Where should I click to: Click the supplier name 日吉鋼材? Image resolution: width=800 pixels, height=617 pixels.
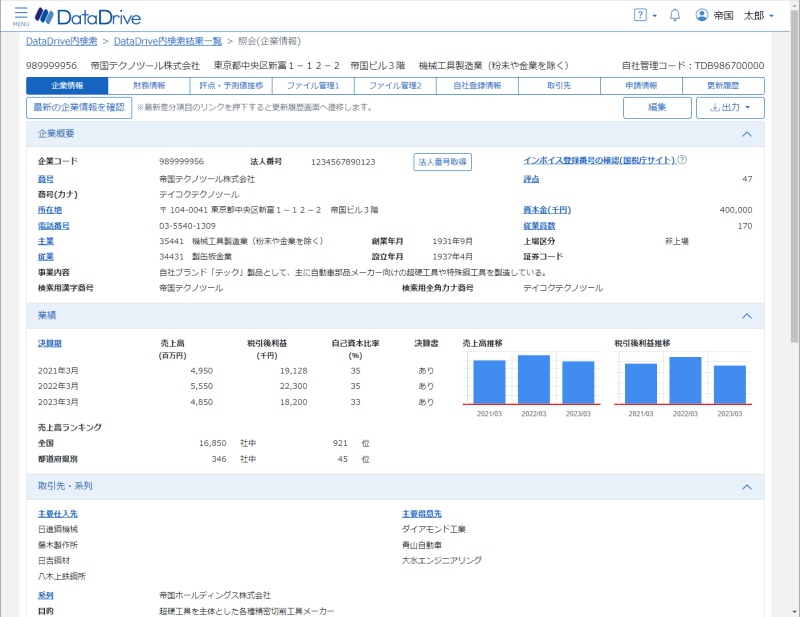tap(54, 560)
